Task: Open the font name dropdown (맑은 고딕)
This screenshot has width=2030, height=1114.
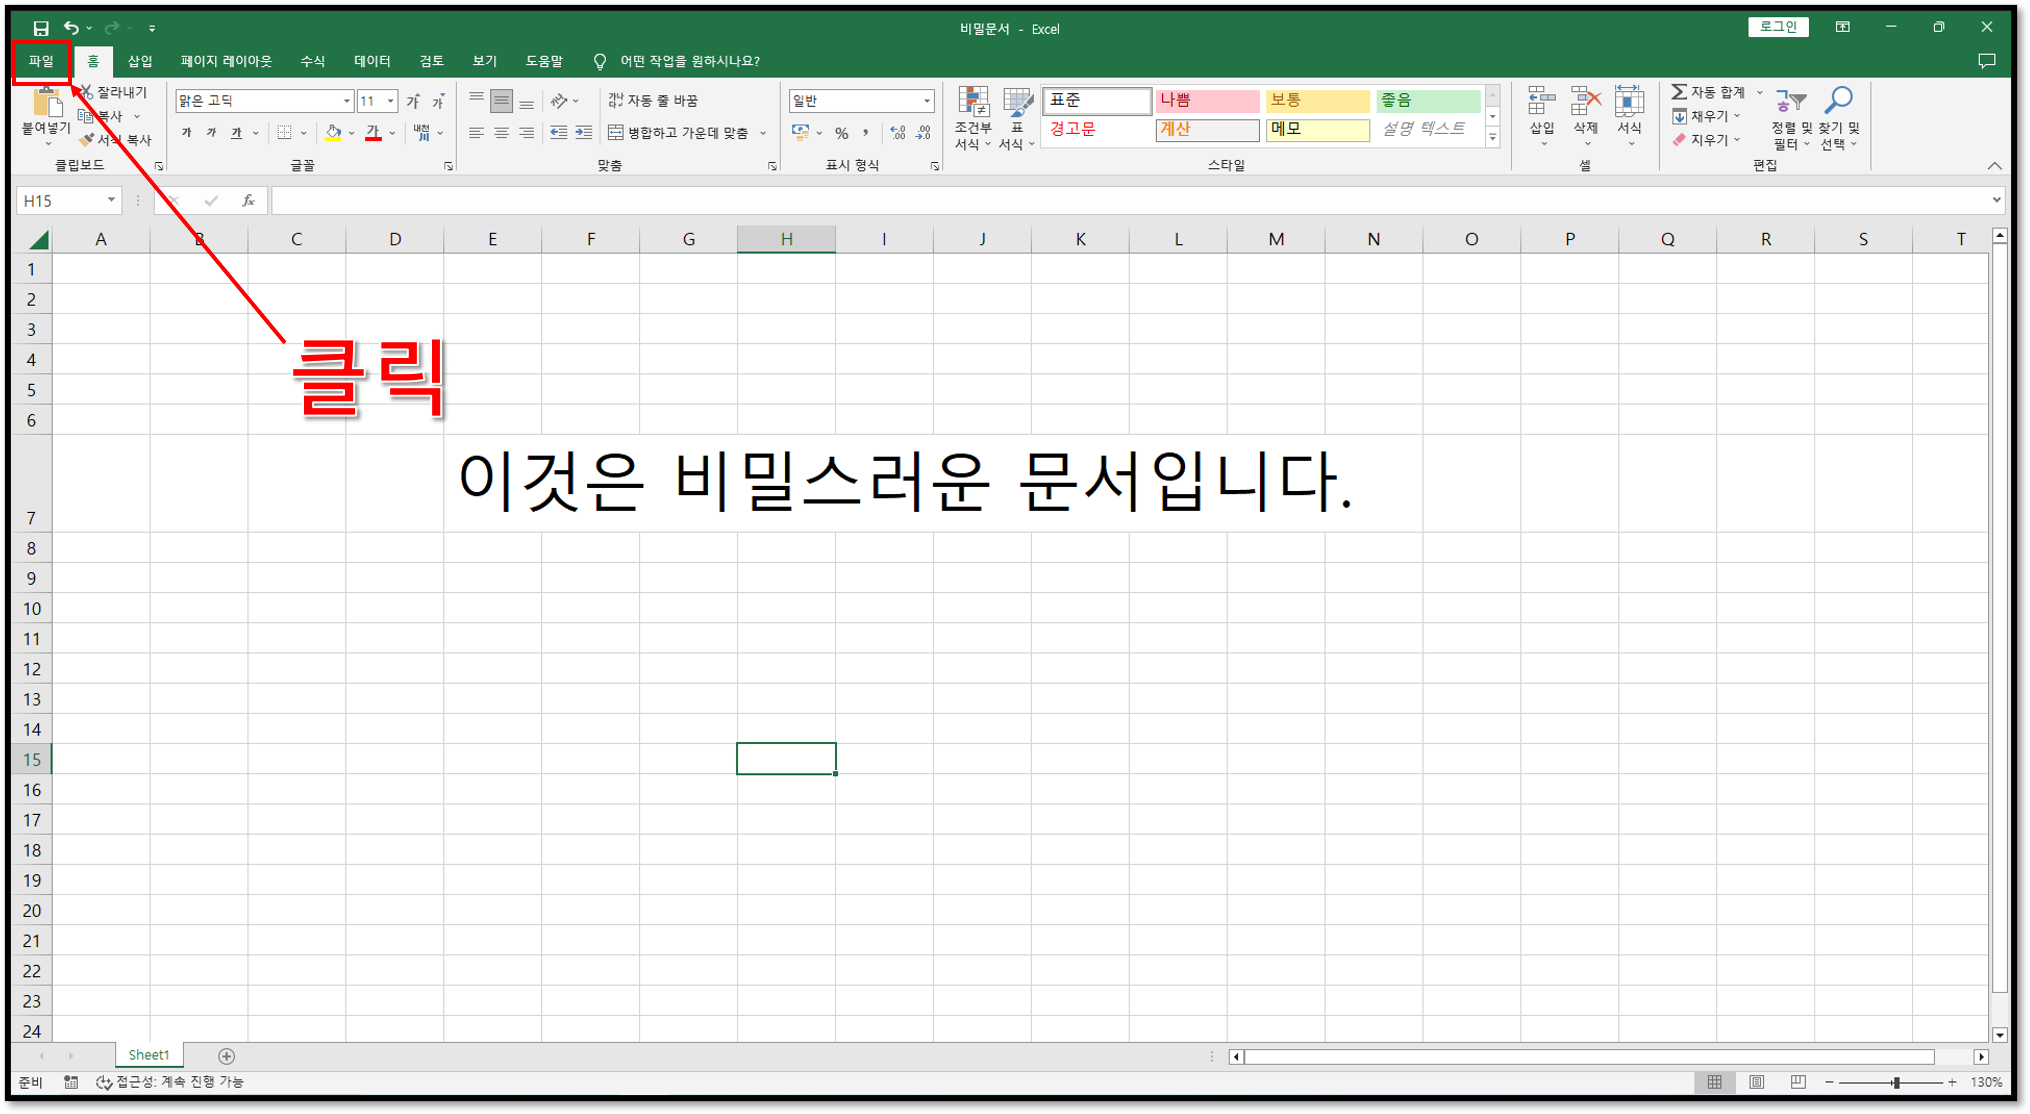Action: tap(346, 101)
